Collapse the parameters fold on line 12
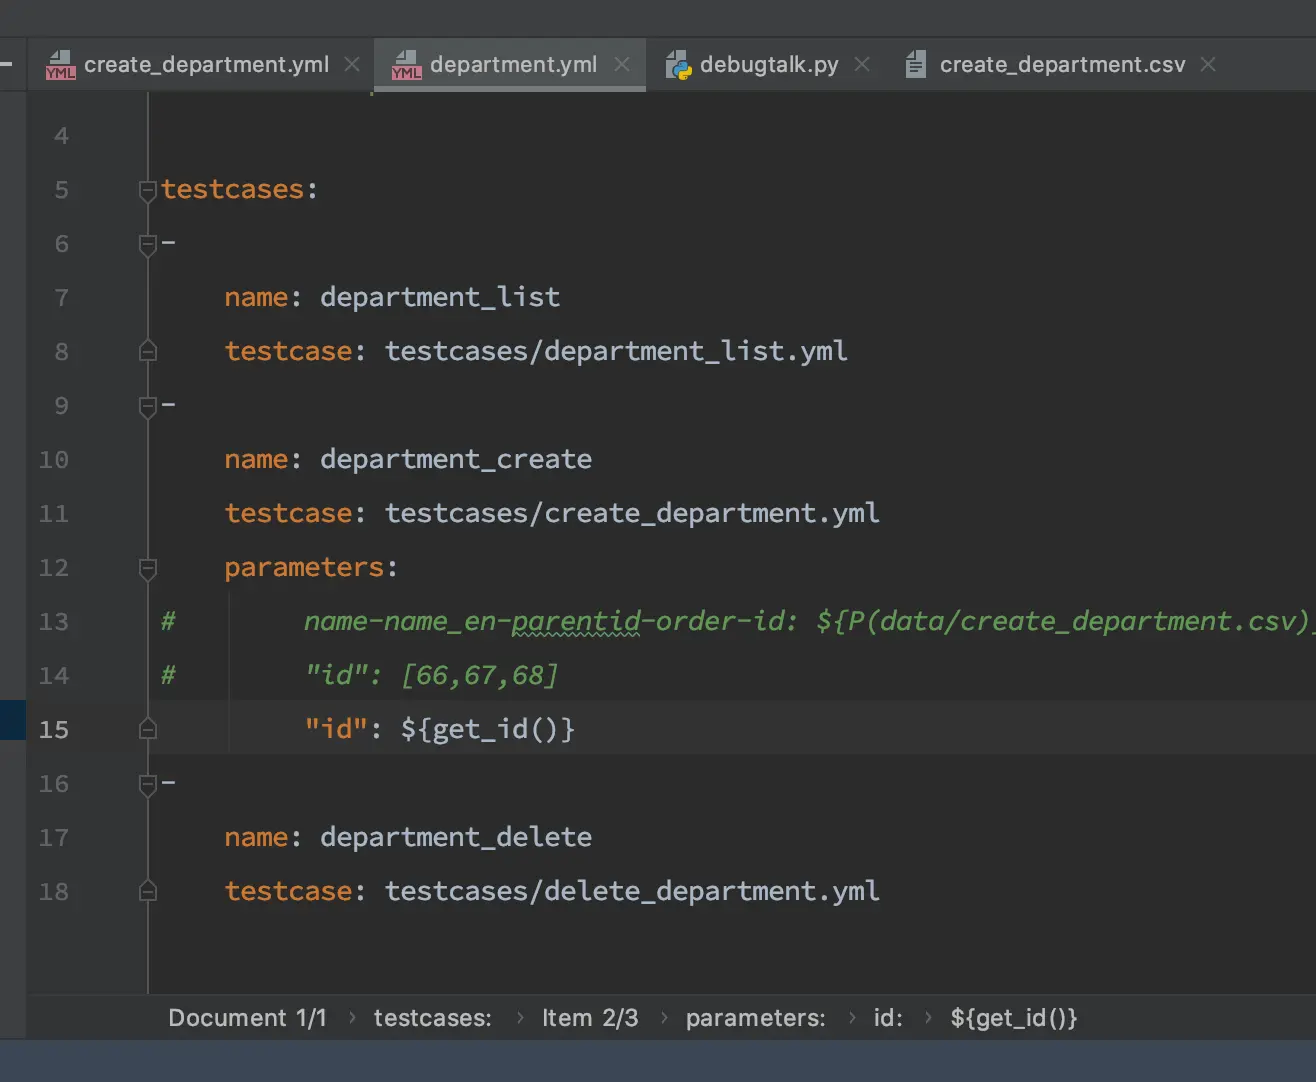This screenshot has width=1316, height=1082. coord(148,568)
